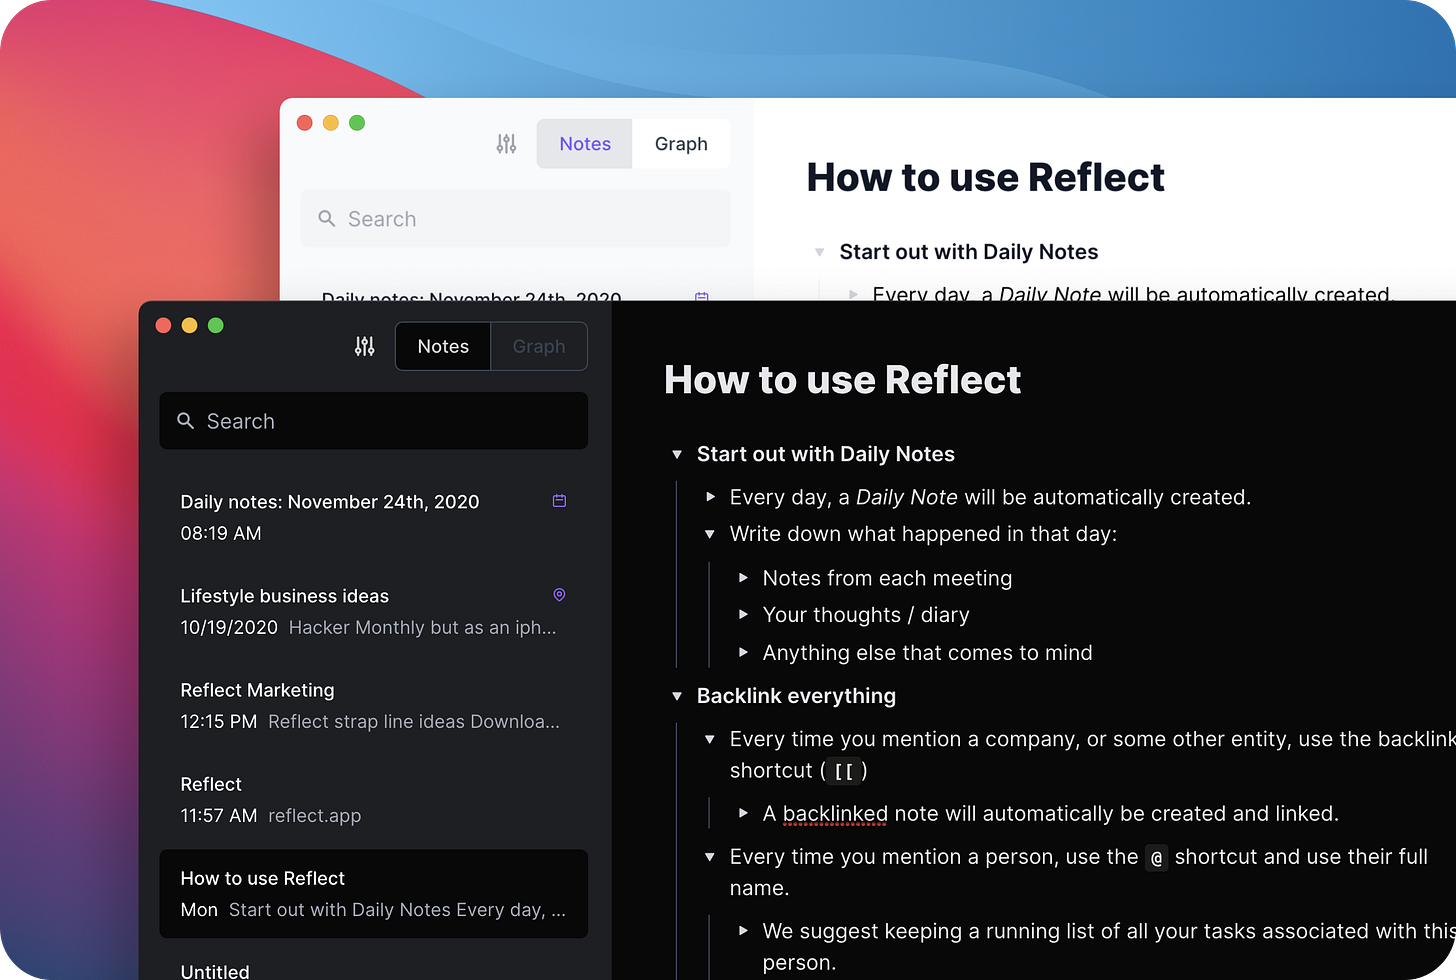Expand Notes from each meeting bullet
This screenshot has width=1456, height=980.
743,578
